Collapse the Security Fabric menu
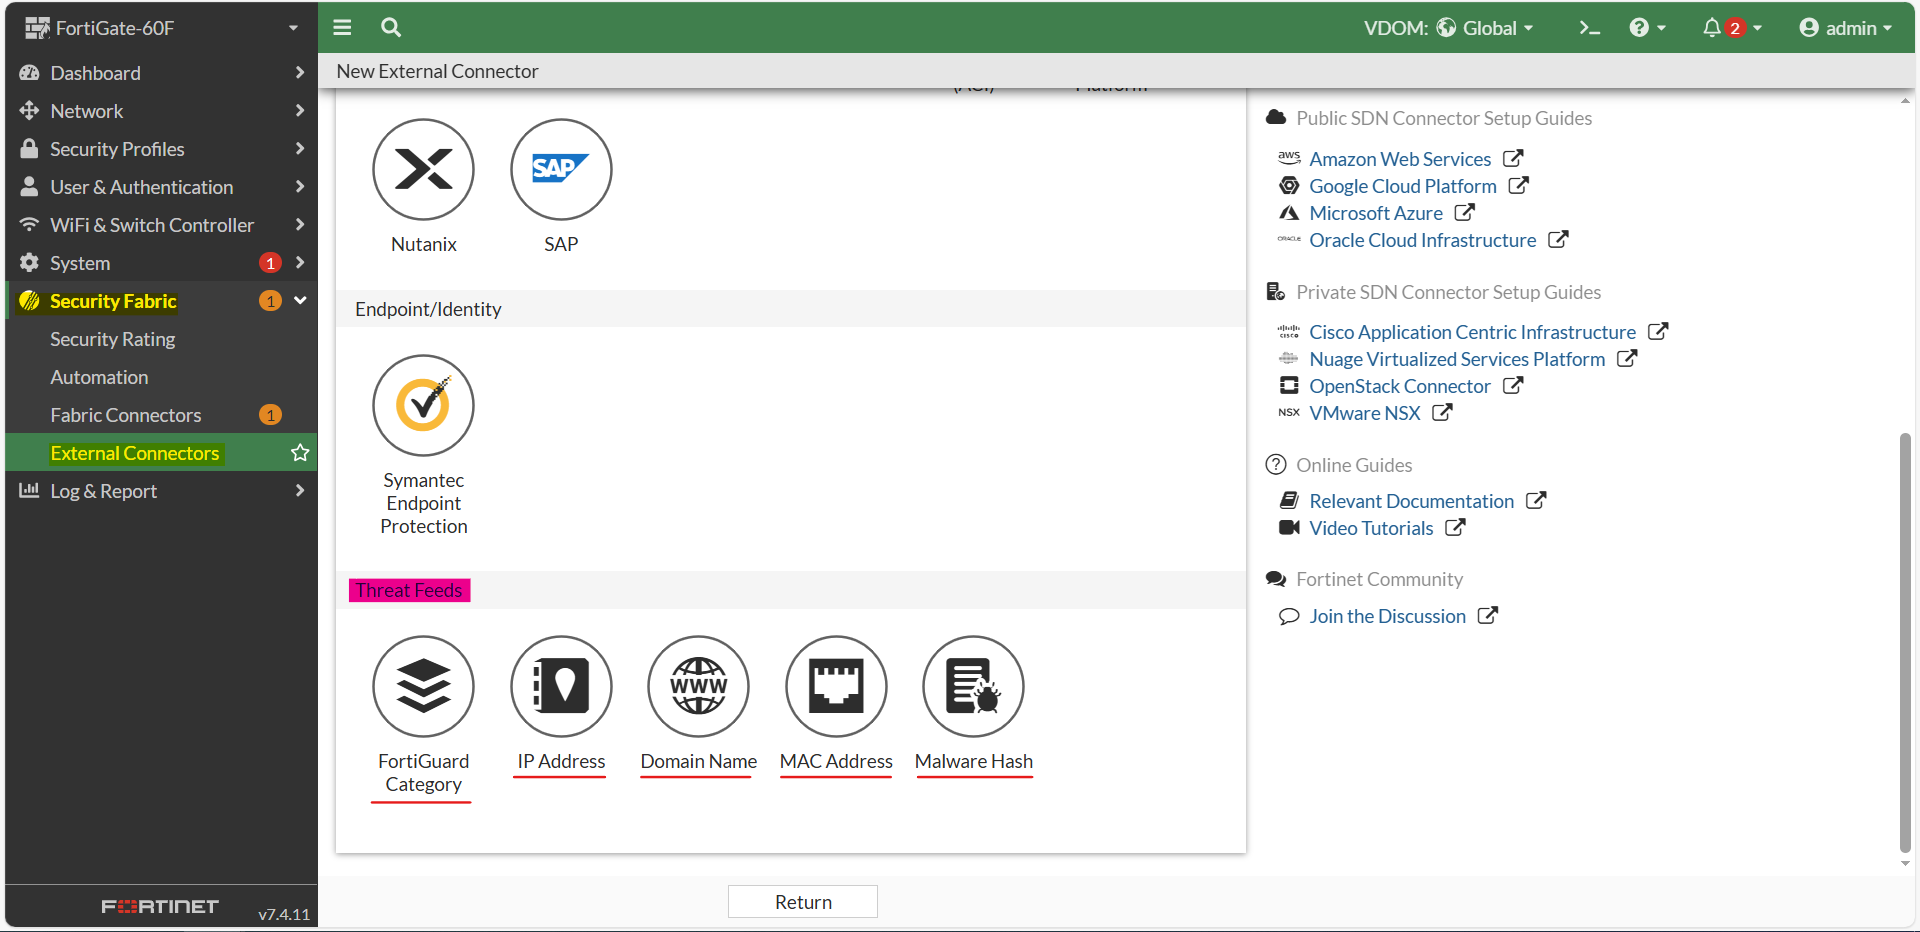Screen dimensions: 1920x932 coord(161,301)
